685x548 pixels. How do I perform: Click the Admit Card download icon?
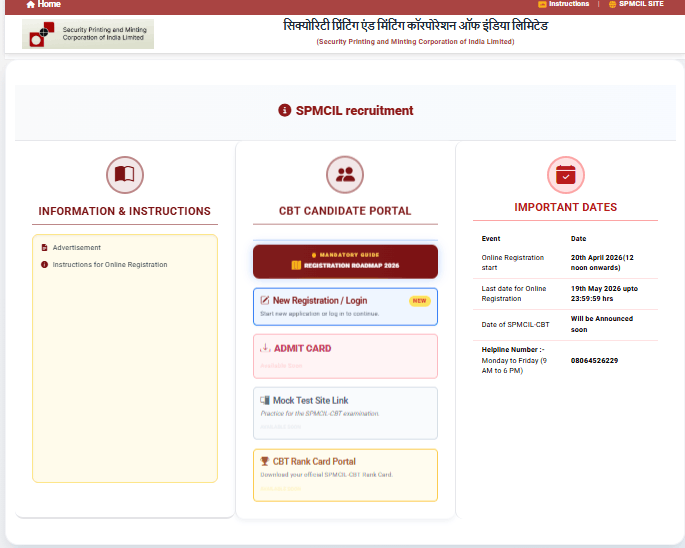265,348
